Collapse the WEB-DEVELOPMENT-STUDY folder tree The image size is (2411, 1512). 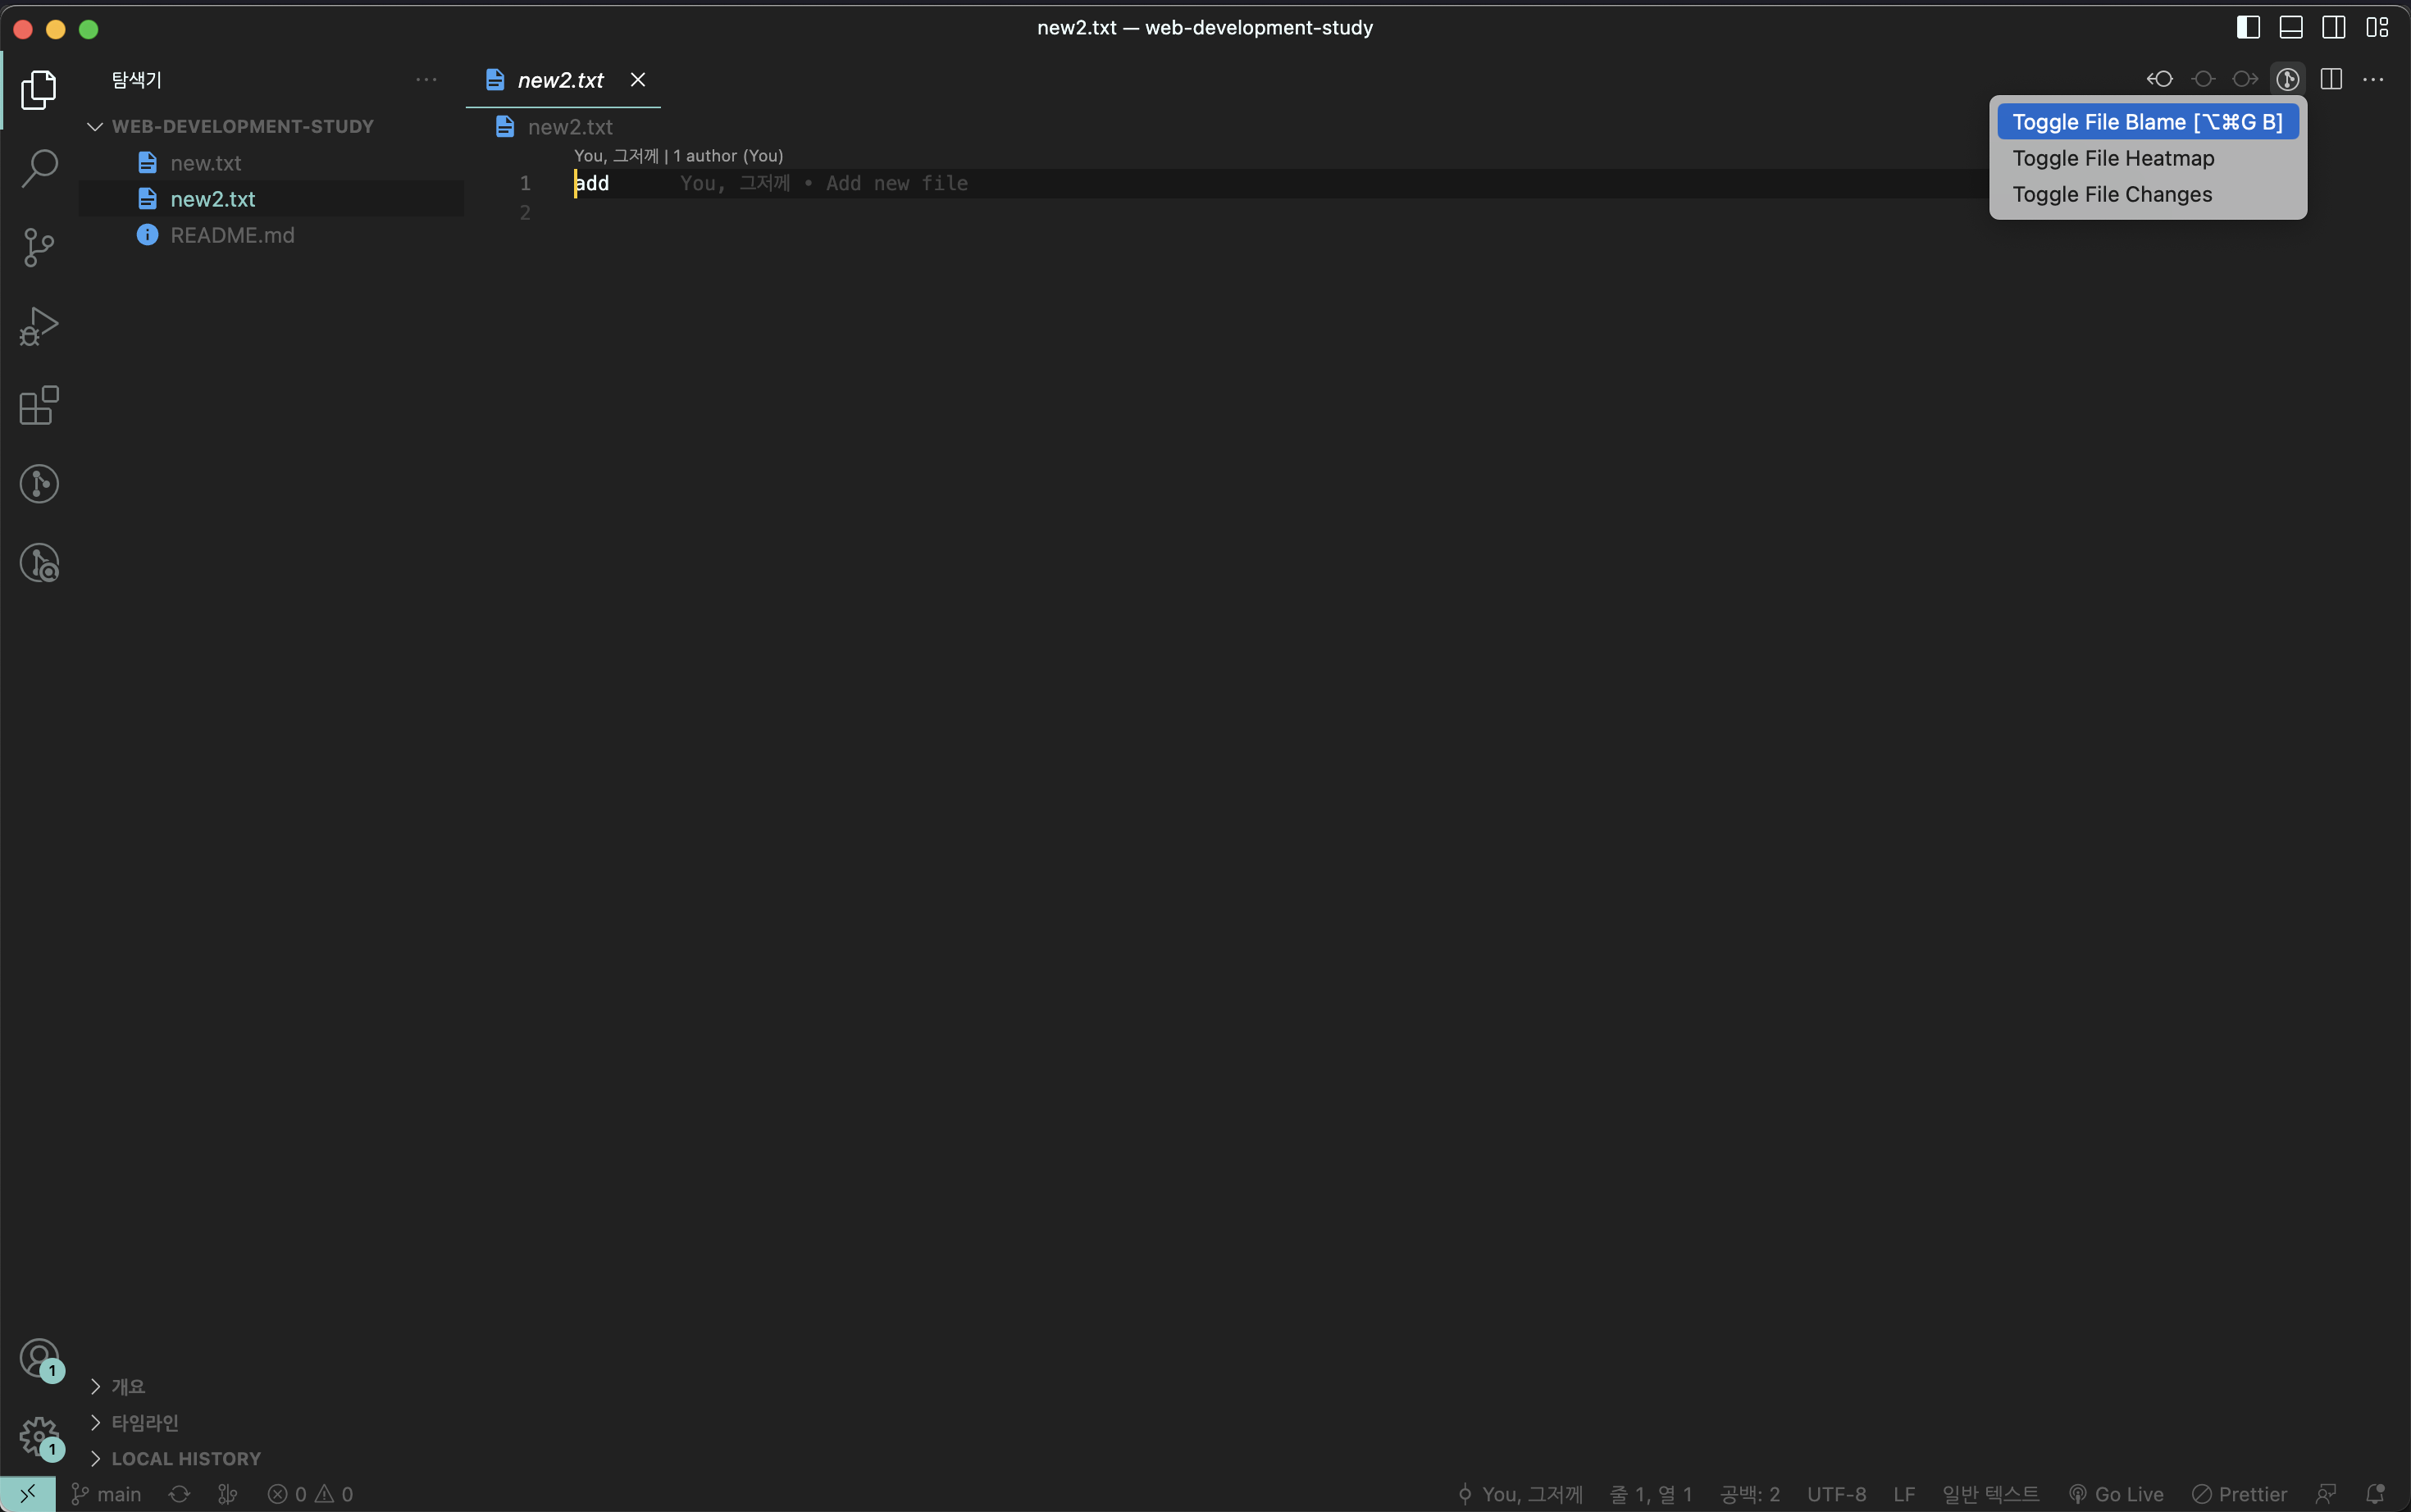click(x=96, y=126)
